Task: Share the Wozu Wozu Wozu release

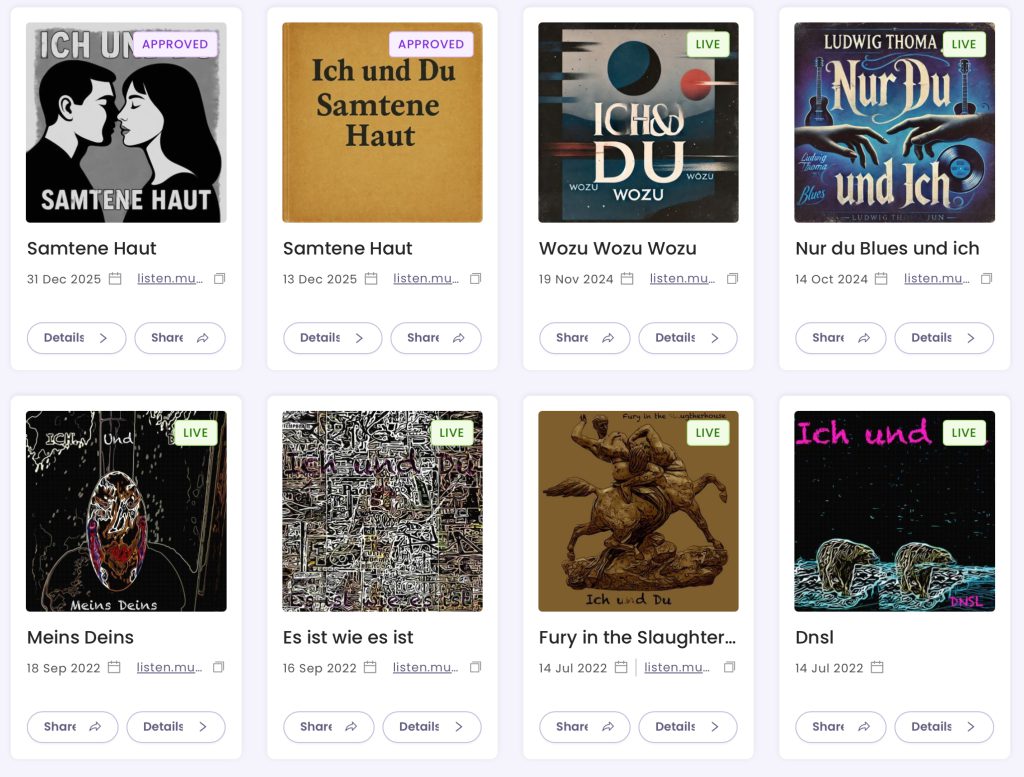Action: pyautogui.click(x=584, y=338)
